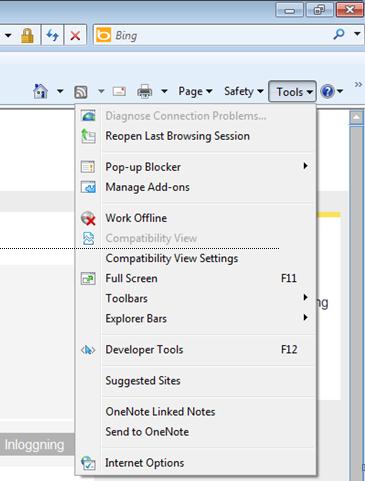Click the Internet Options icon

[x=88, y=463]
